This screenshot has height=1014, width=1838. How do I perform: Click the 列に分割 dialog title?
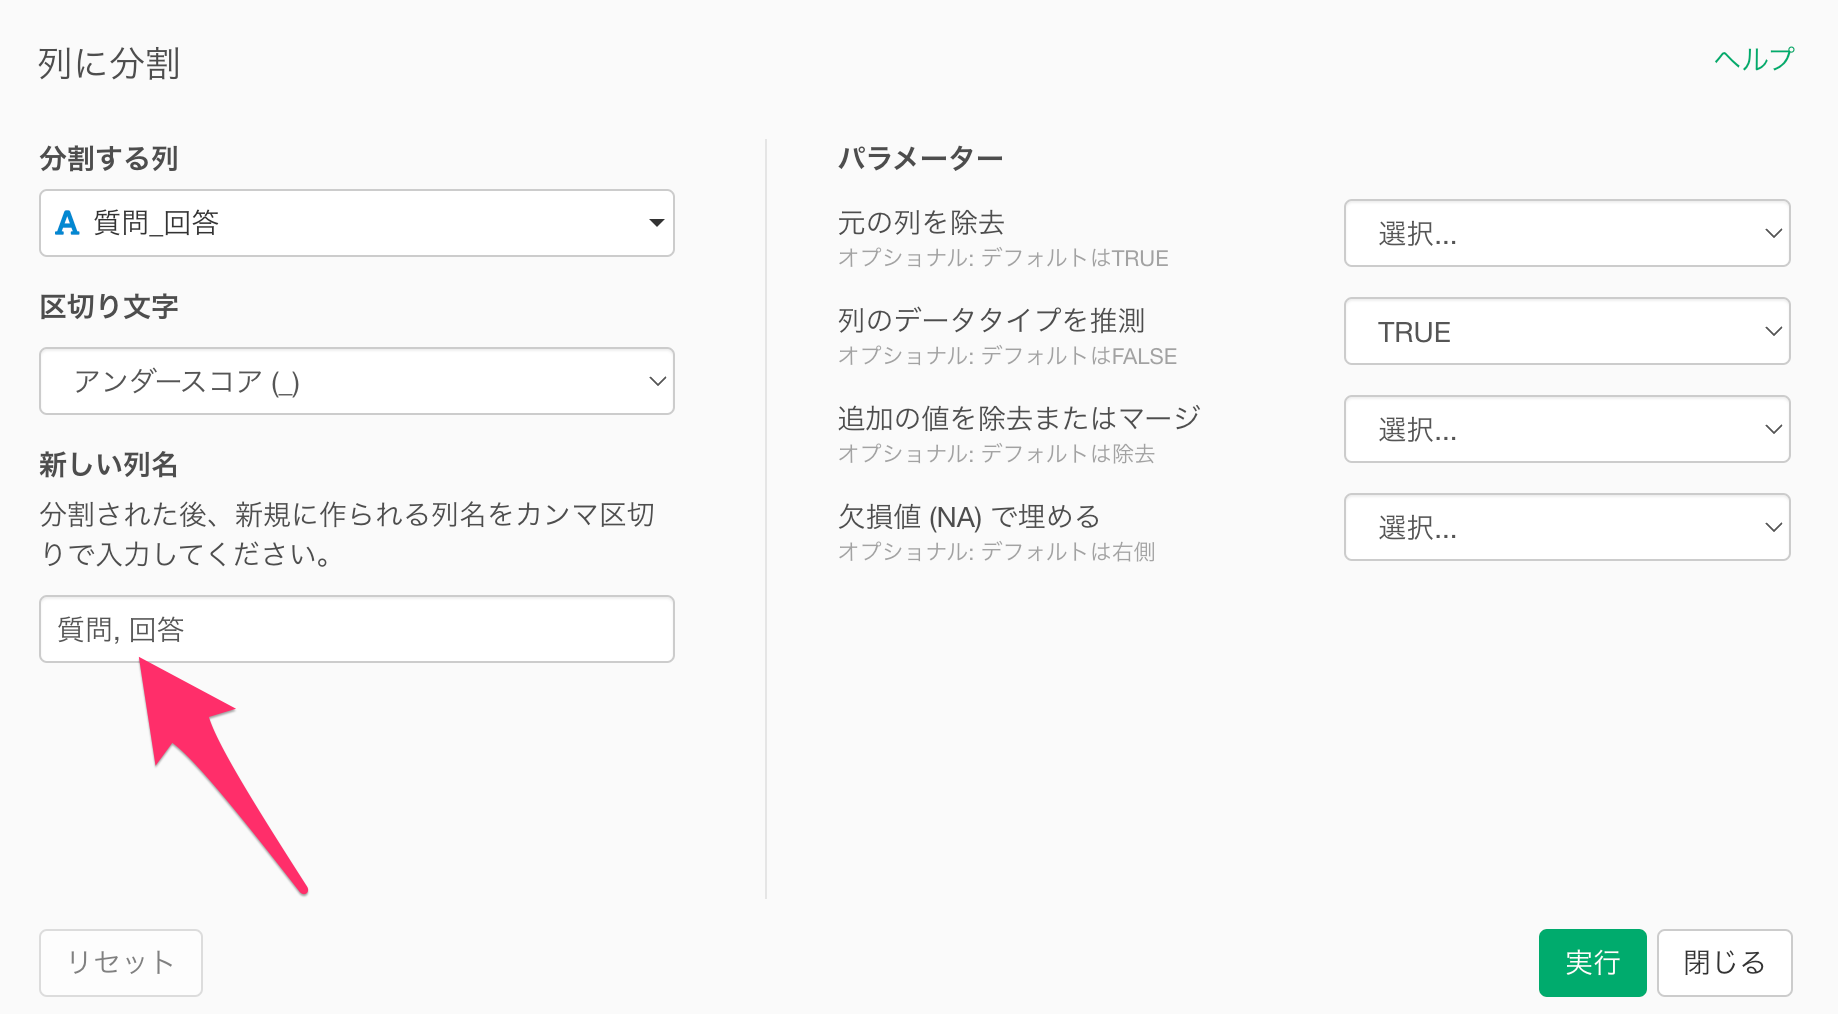109,64
